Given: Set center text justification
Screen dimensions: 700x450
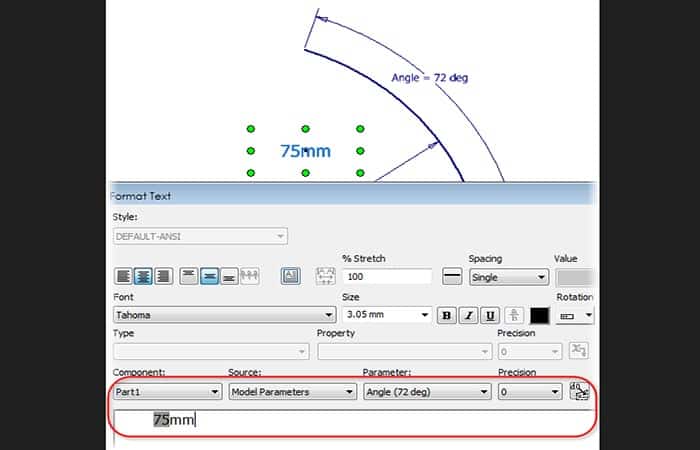Looking at the screenshot, I should click(x=144, y=276).
